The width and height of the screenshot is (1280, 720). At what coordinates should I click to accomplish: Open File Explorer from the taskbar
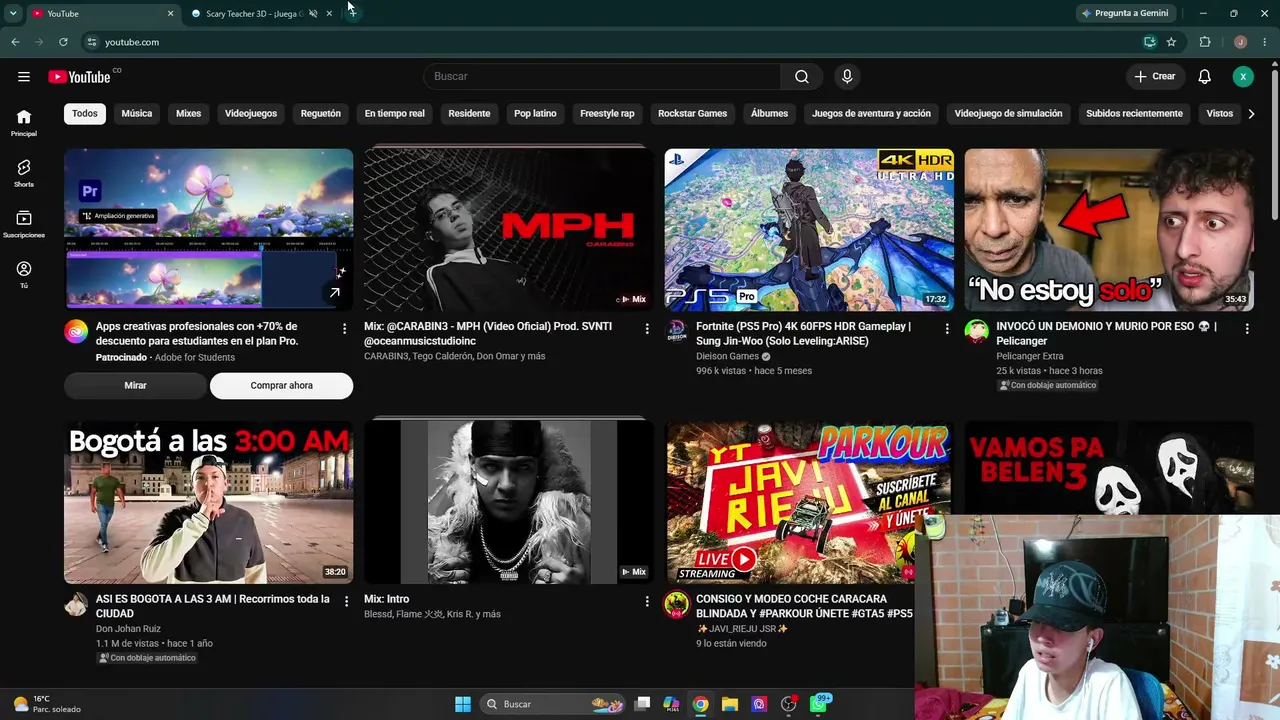pos(730,704)
